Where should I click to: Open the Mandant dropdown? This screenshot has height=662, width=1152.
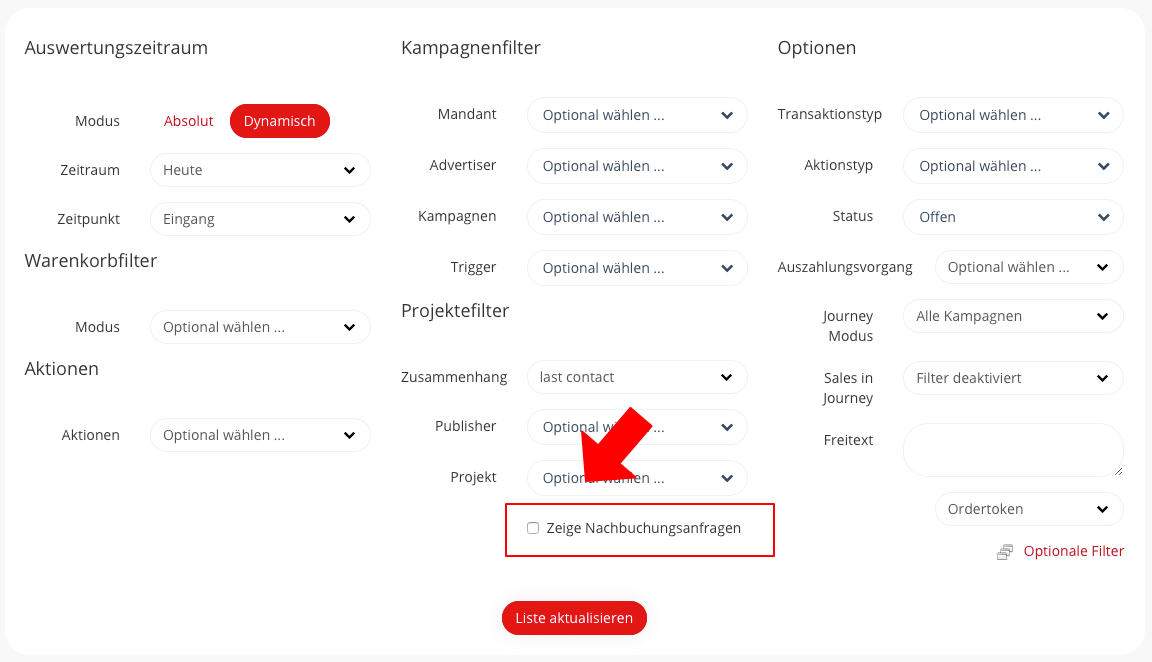pos(637,115)
